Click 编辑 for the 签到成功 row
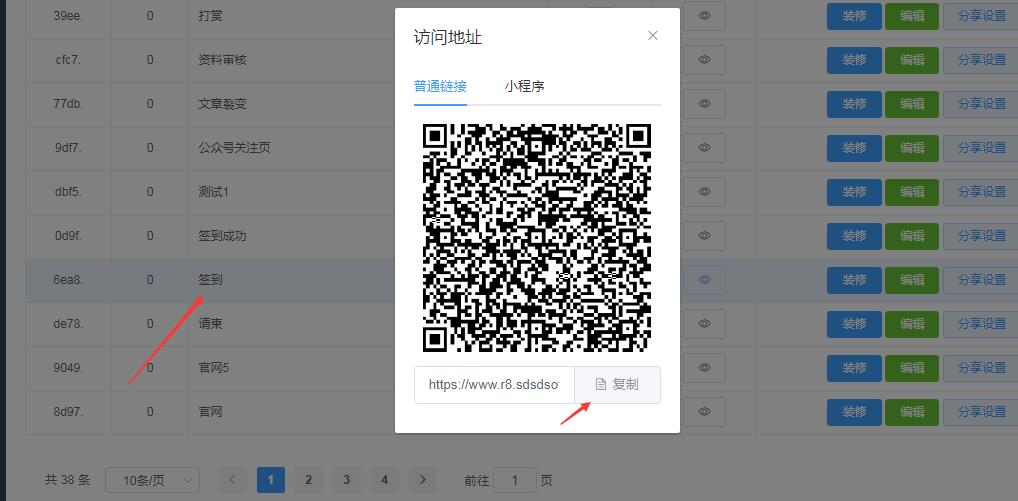The width and height of the screenshot is (1018, 501). coord(912,236)
